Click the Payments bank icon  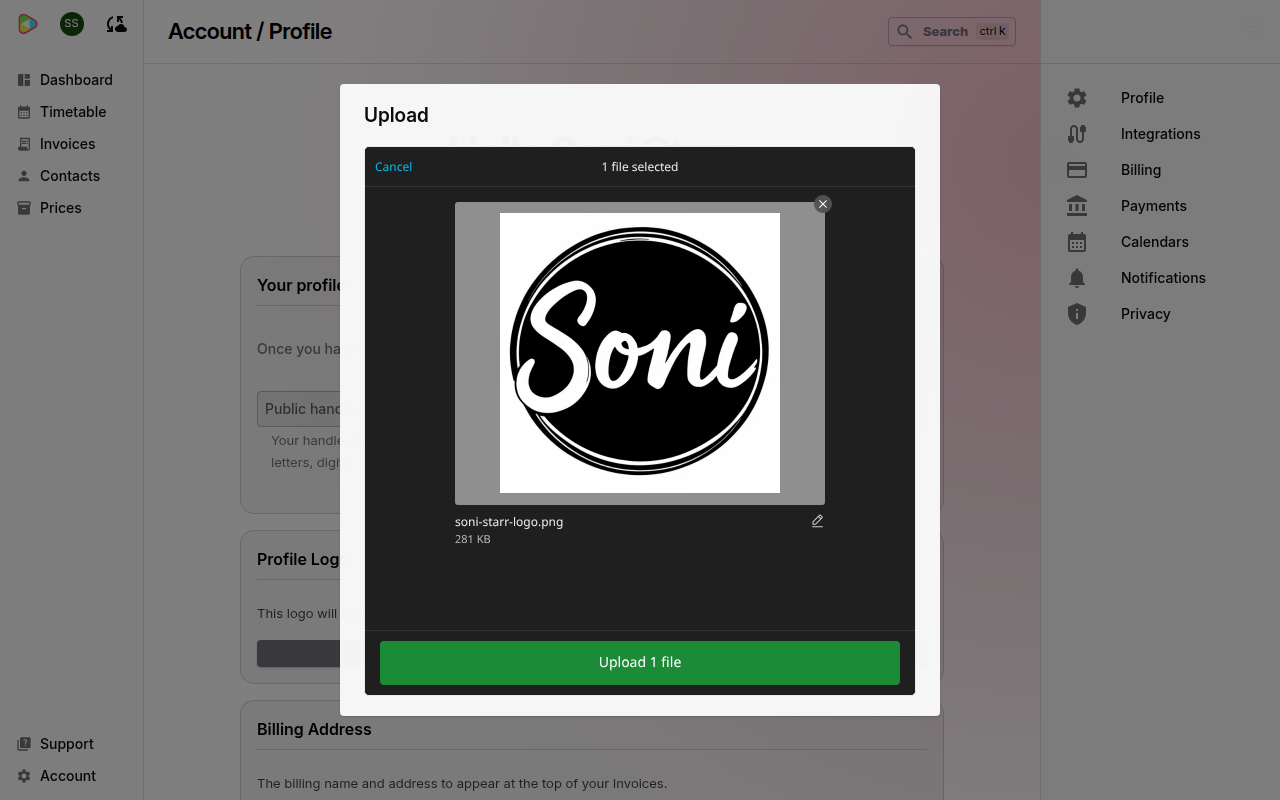tap(1077, 206)
